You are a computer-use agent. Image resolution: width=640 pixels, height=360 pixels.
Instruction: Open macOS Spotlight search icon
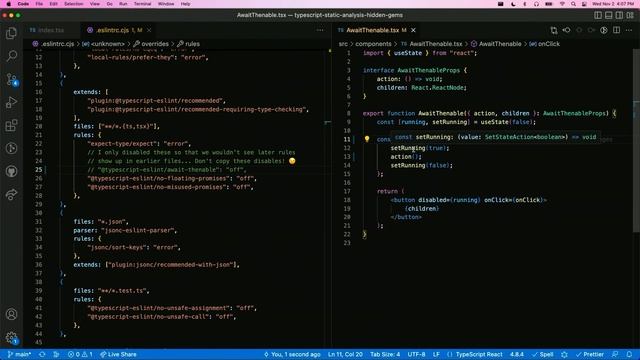[573, 4]
